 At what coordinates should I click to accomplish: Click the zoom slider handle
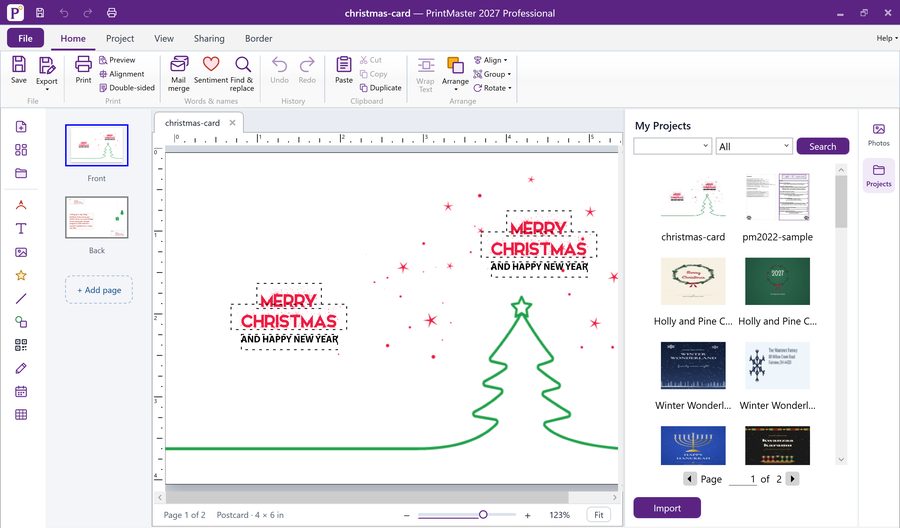click(x=483, y=515)
